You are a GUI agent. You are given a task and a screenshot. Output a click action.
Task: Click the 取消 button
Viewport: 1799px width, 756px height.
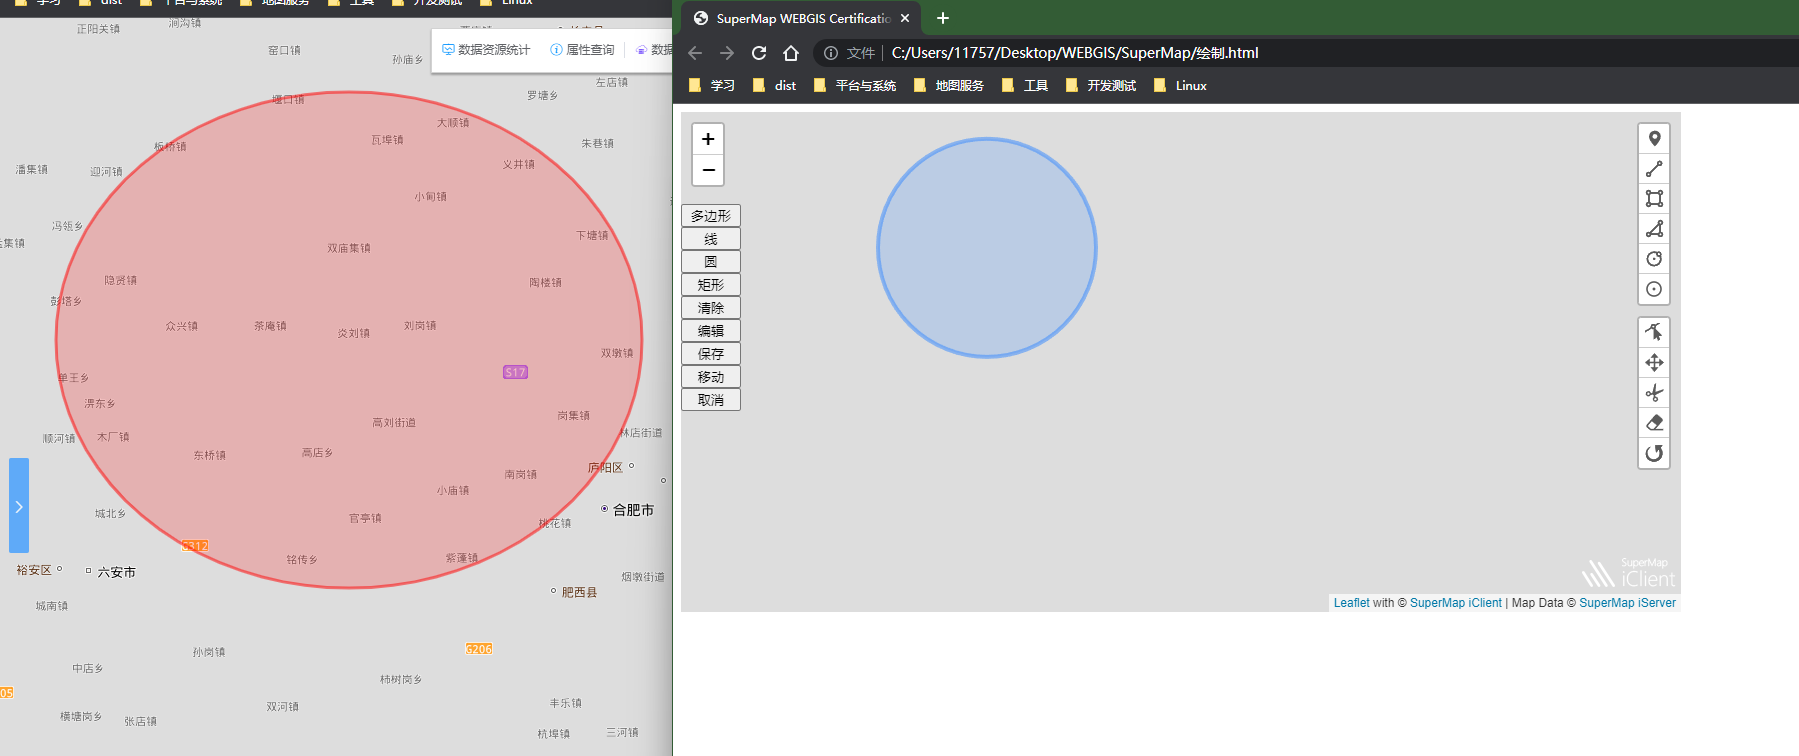coord(711,400)
